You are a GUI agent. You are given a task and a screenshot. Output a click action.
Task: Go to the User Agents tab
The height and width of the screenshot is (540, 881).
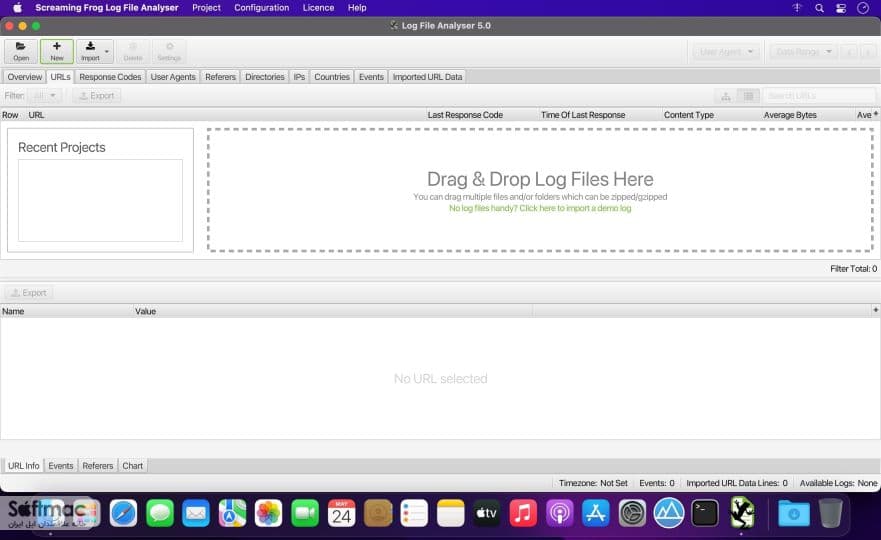[x=173, y=77]
